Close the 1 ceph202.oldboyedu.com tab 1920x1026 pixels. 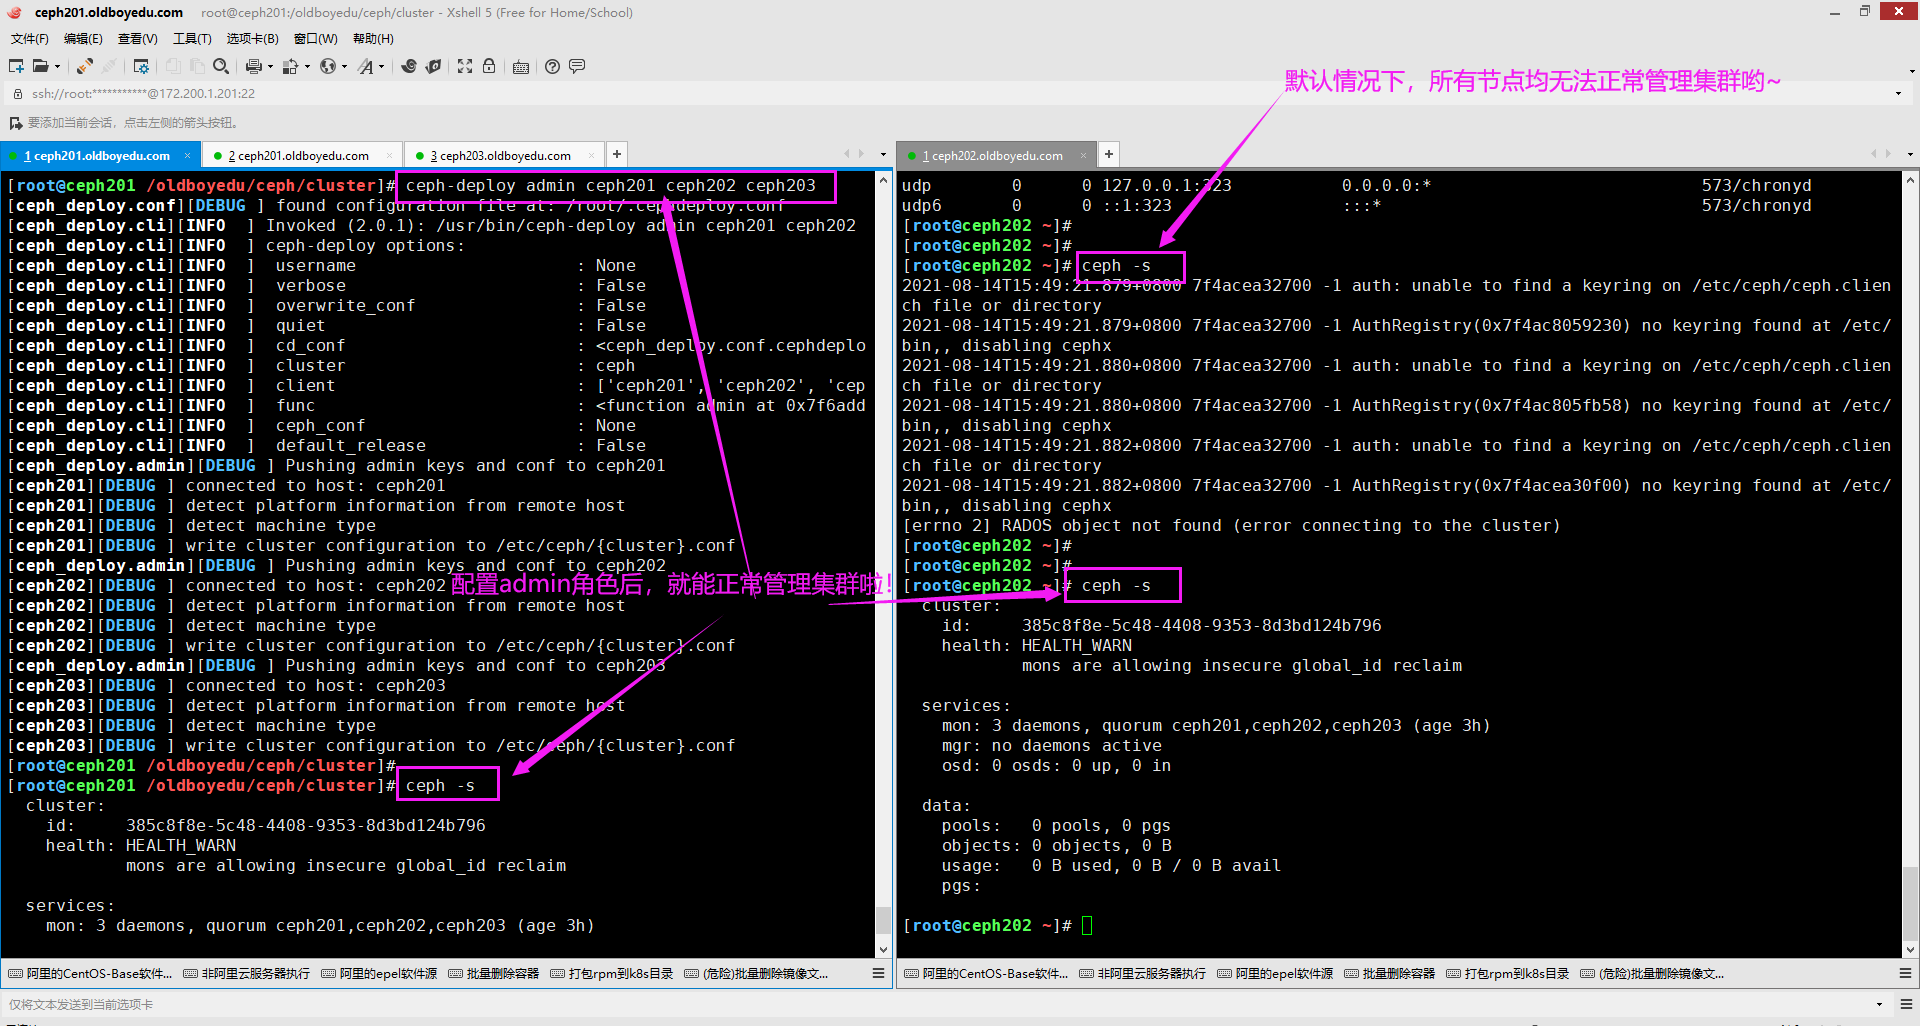pos(1083,155)
